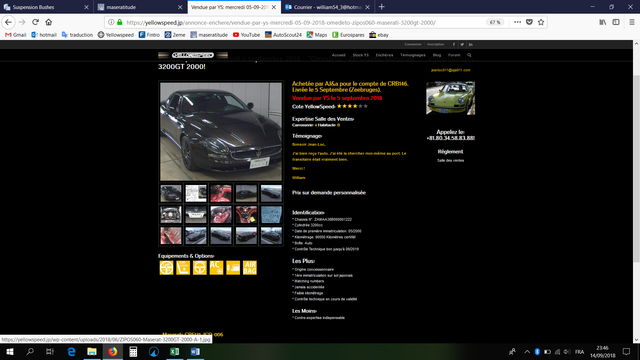
Task: Click the site's LinkedIn icon
Action: pyautogui.click(x=471, y=44)
